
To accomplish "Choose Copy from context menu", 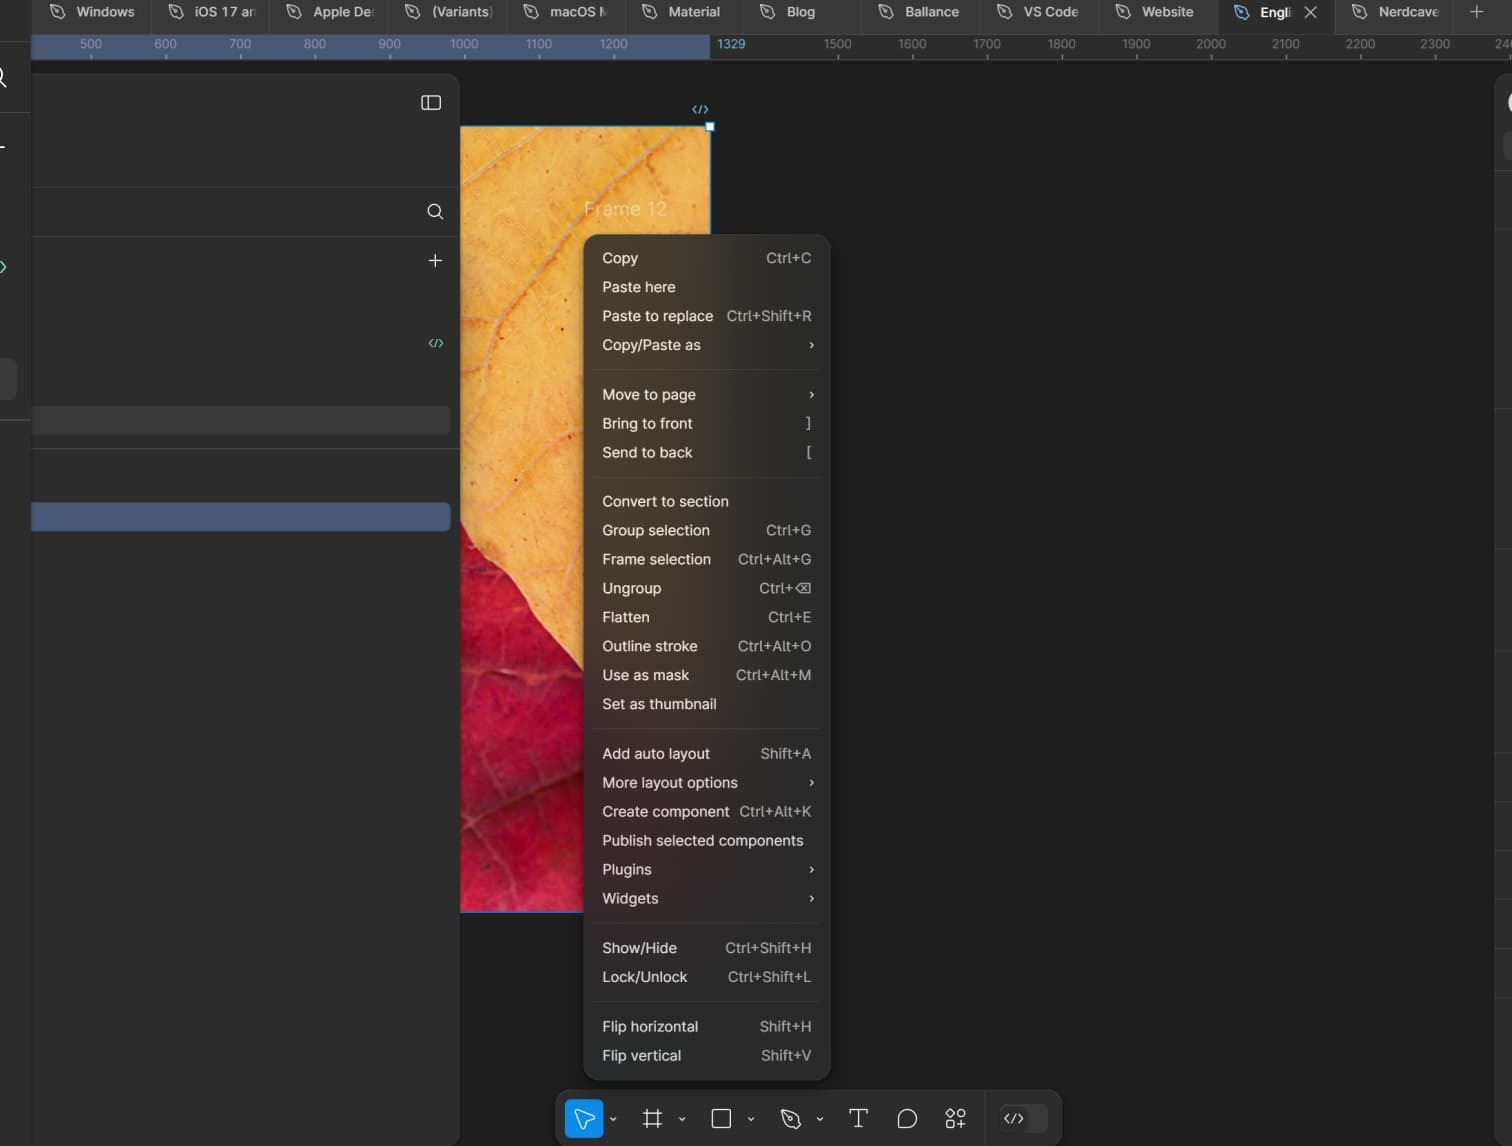I will (x=706, y=258).
